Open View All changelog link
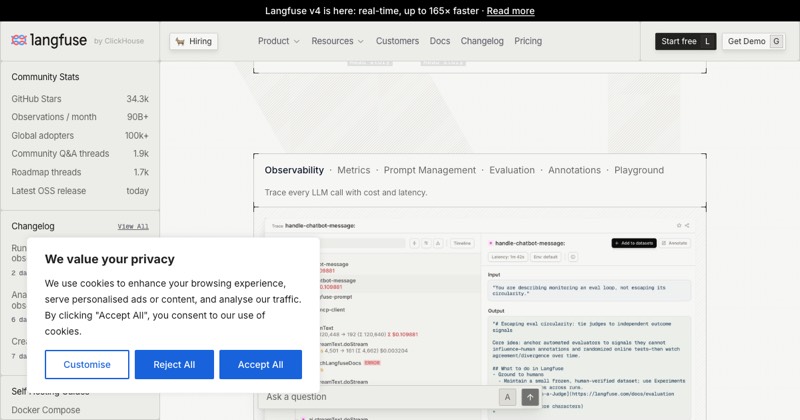 click(133, 227)
